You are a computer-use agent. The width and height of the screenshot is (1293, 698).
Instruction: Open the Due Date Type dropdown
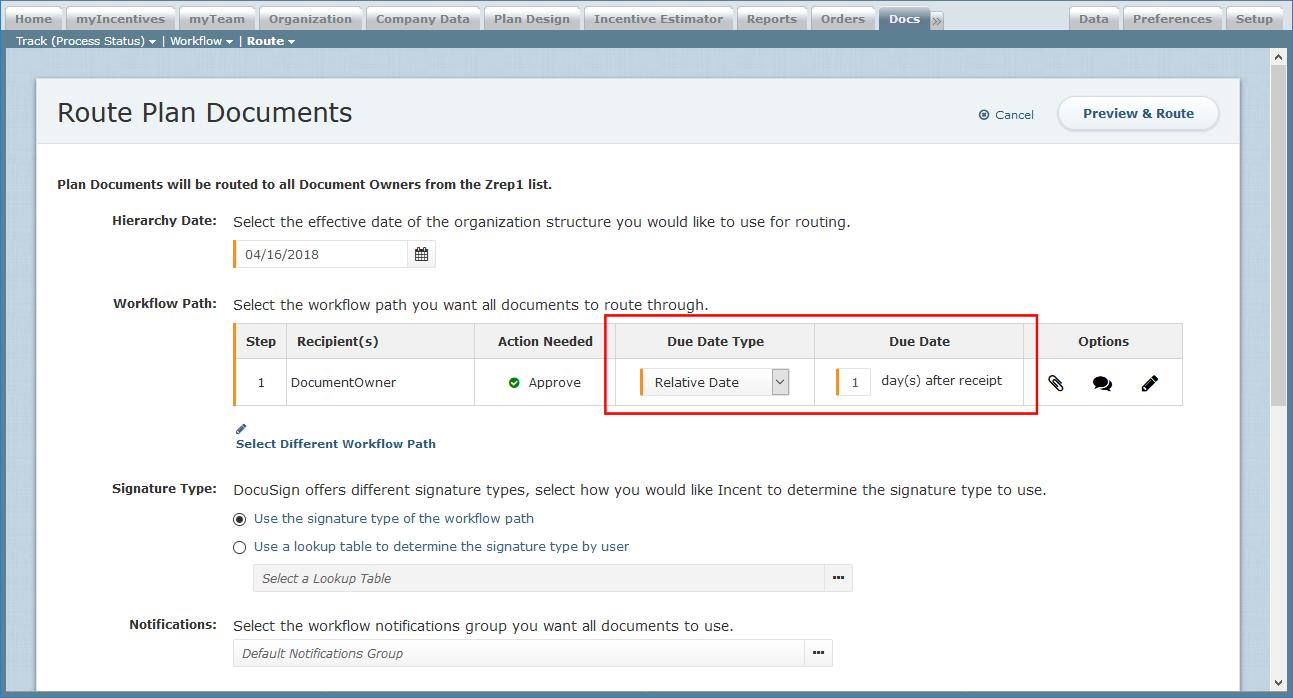[x=715, y=382]
